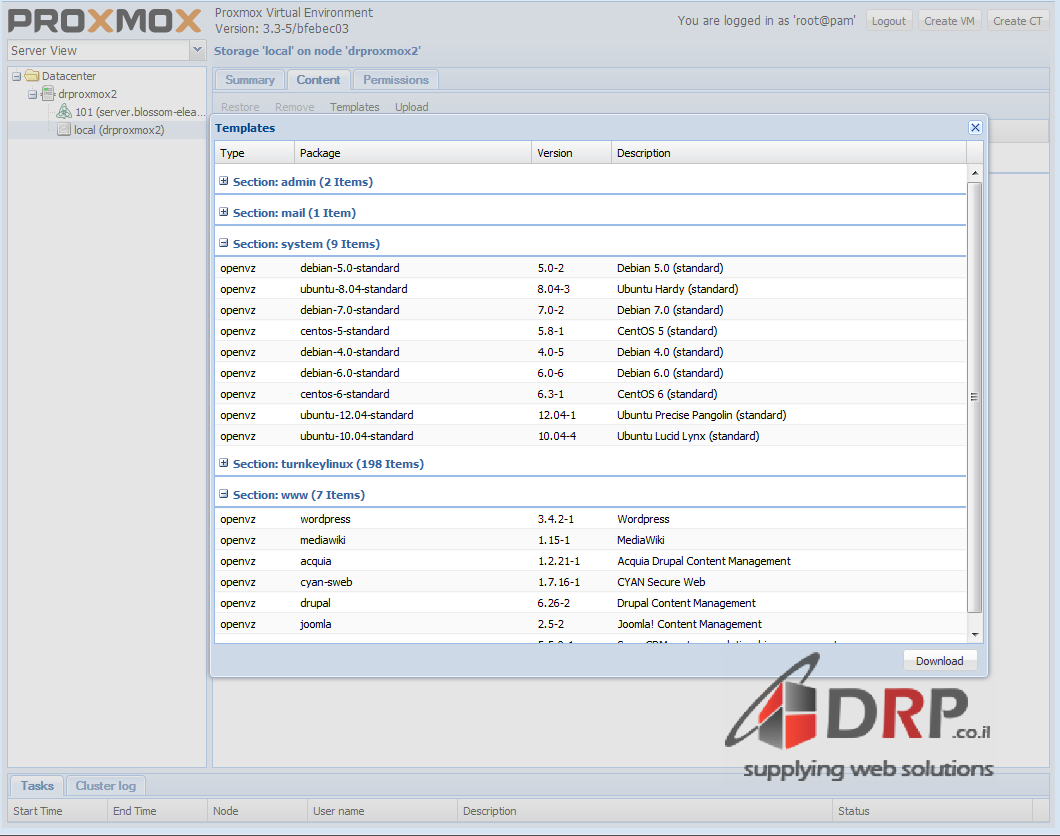Click the templates list scroll down arrow
Image resolution: width=1060 pixels, height=836 pixels.
coord(975,634)
